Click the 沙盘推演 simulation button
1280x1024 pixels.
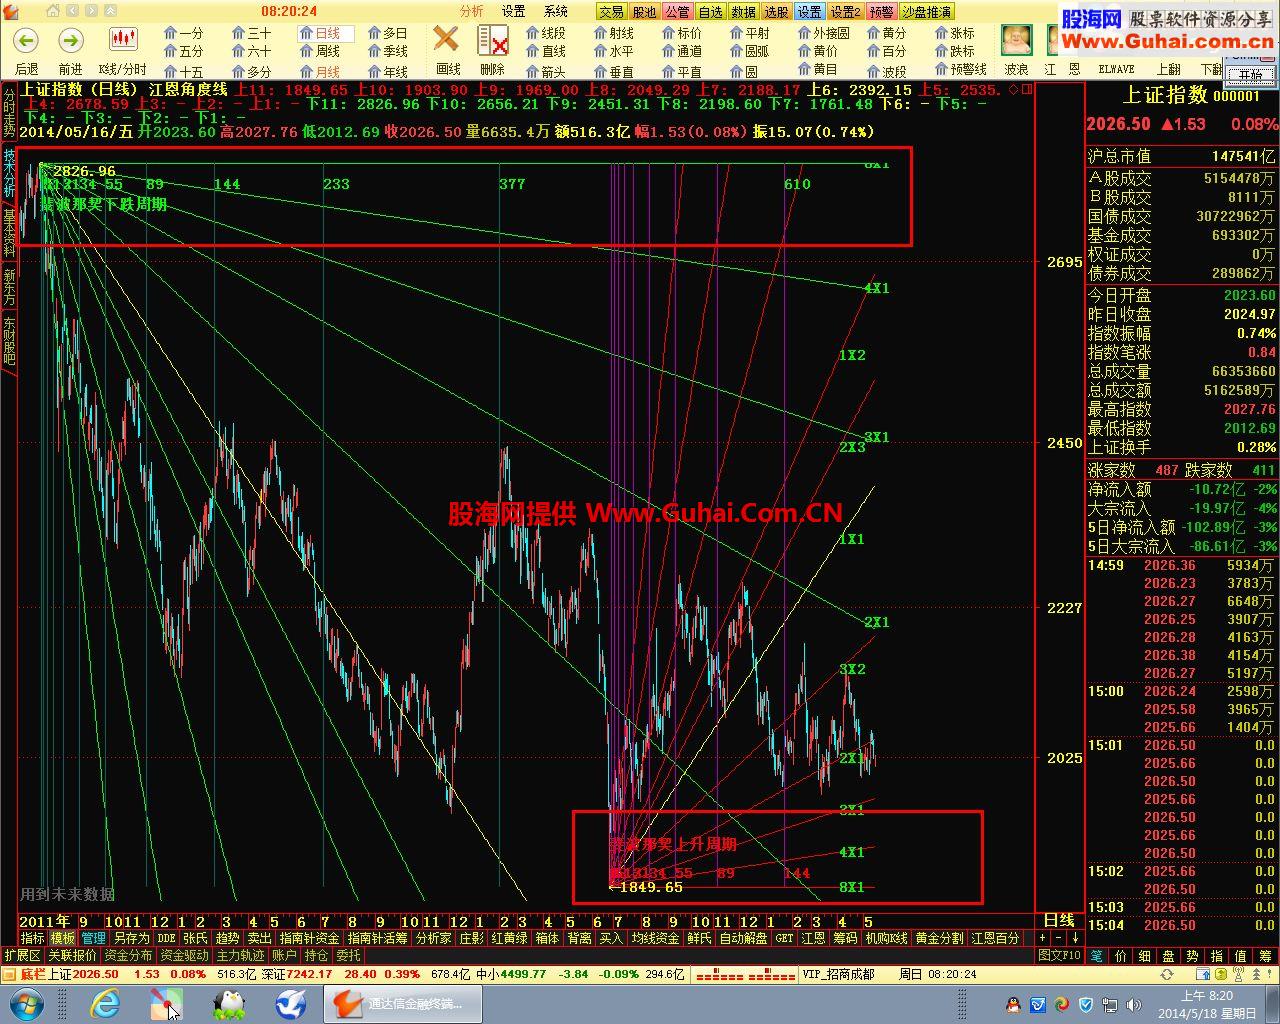point(926,12)
